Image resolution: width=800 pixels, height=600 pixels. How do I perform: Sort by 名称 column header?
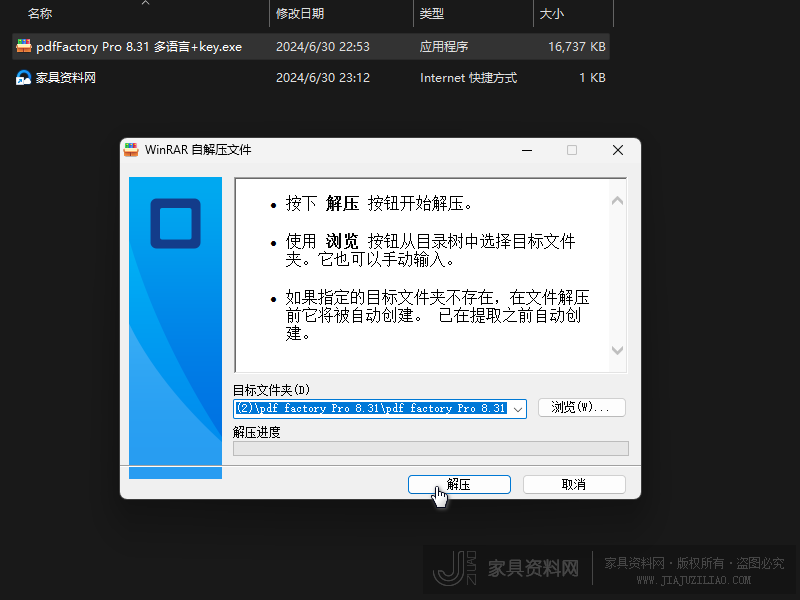40,13
